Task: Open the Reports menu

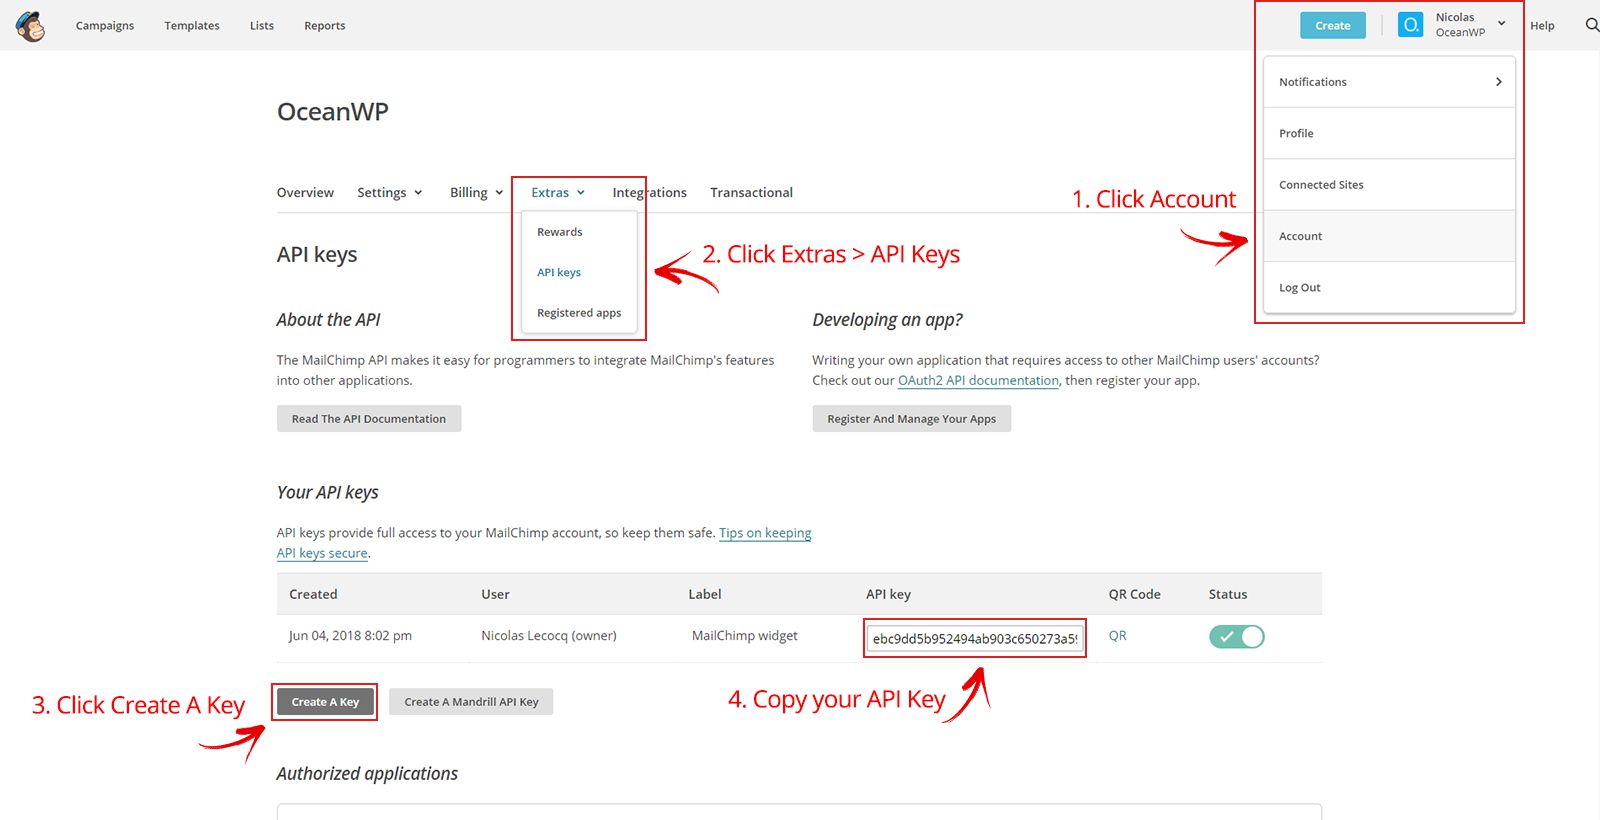Action: pyautogui.click(x=325, y=26)
